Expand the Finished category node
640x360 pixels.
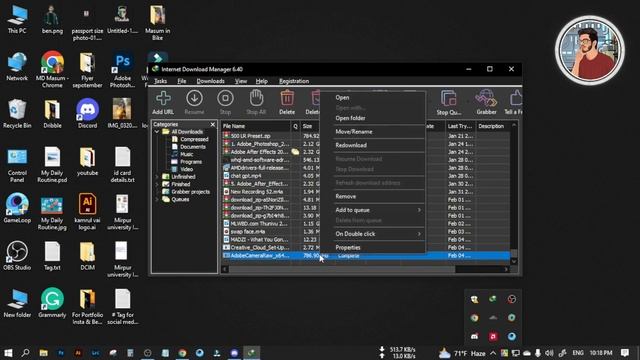pyautogui.click(x=157, y=184)
